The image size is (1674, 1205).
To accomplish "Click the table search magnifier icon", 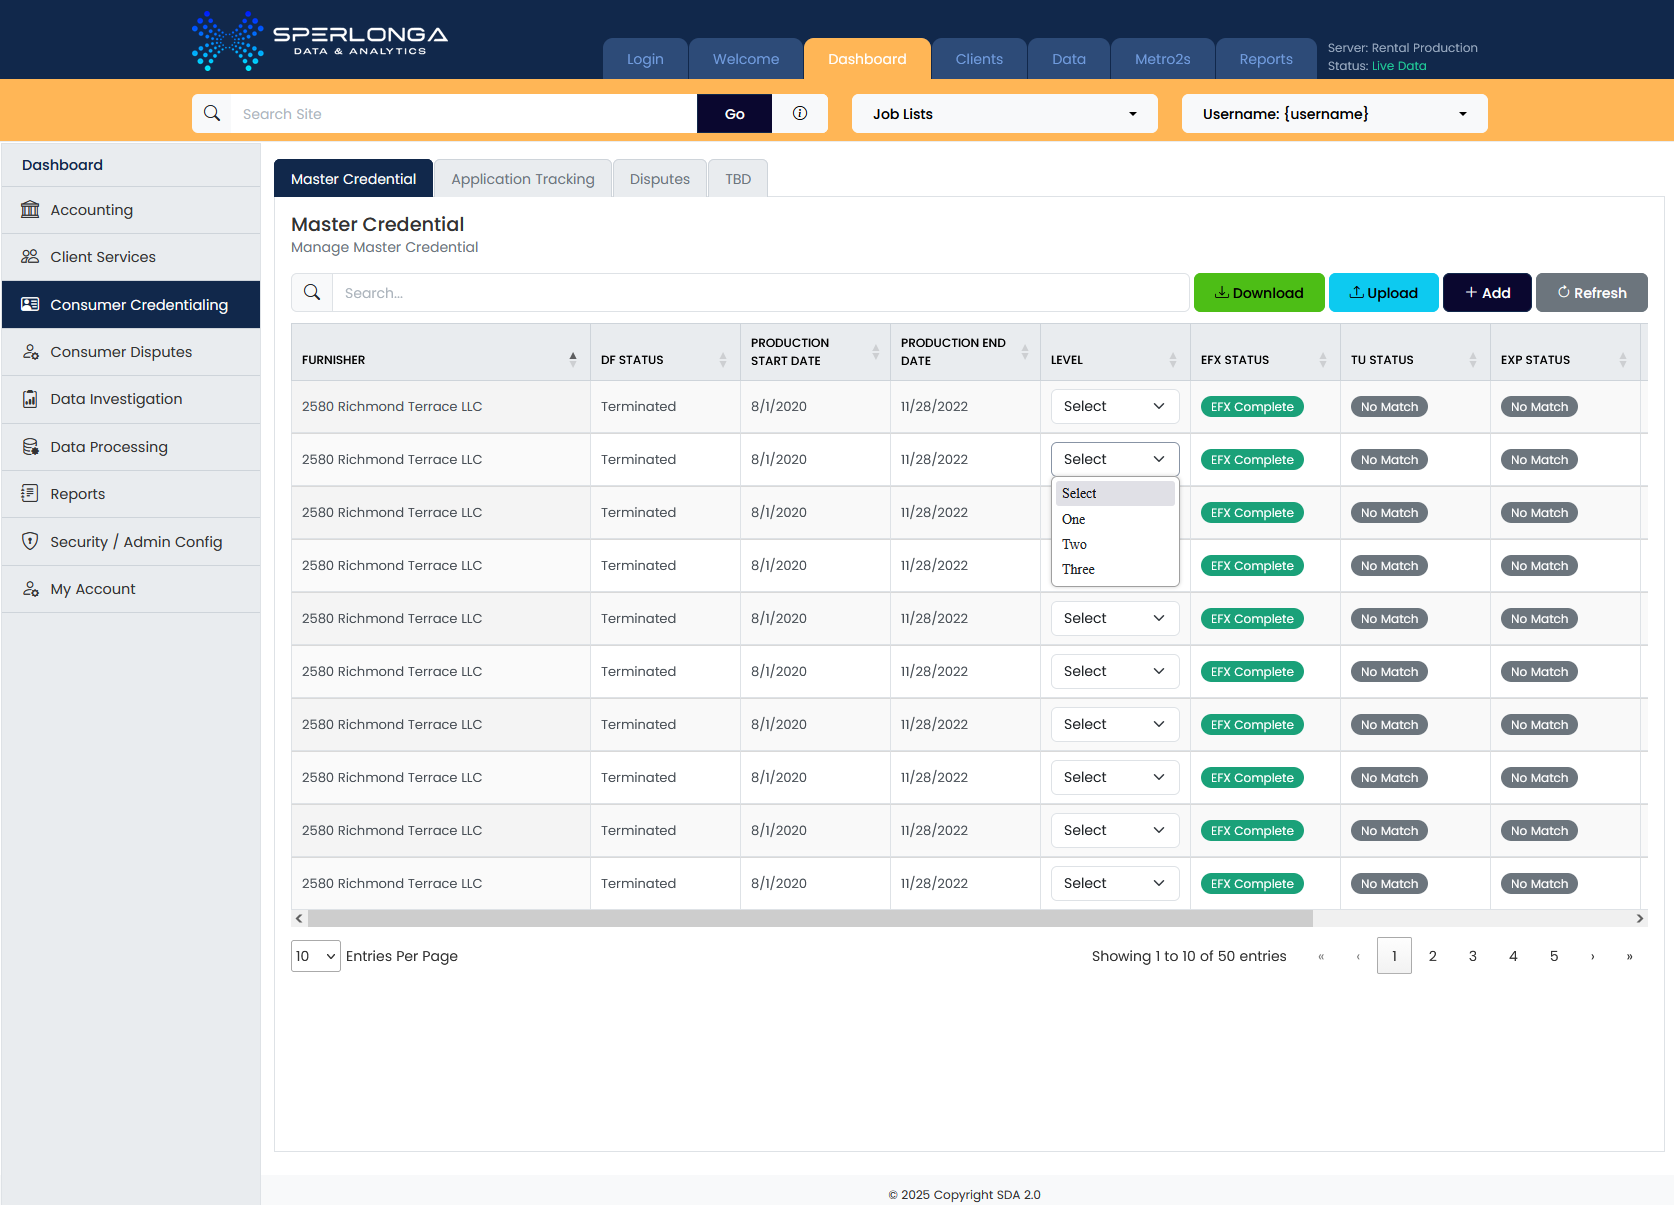I will pyautogui.click(x=312, y=292).
